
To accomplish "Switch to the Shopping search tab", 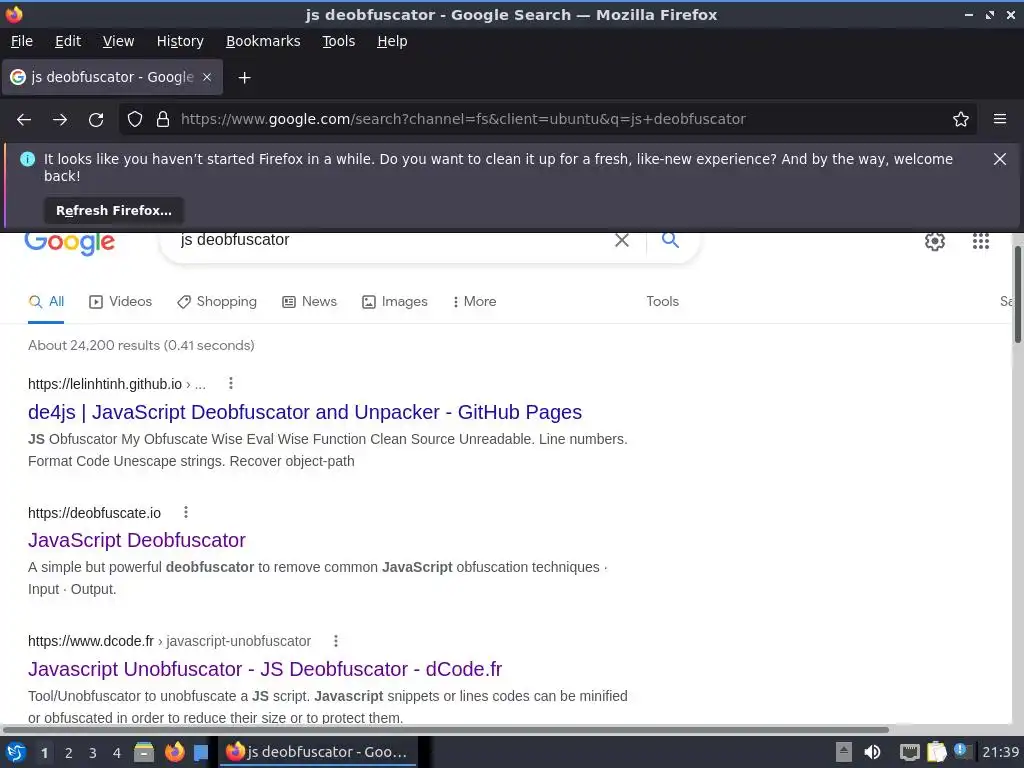I will (x=217, y=302).
